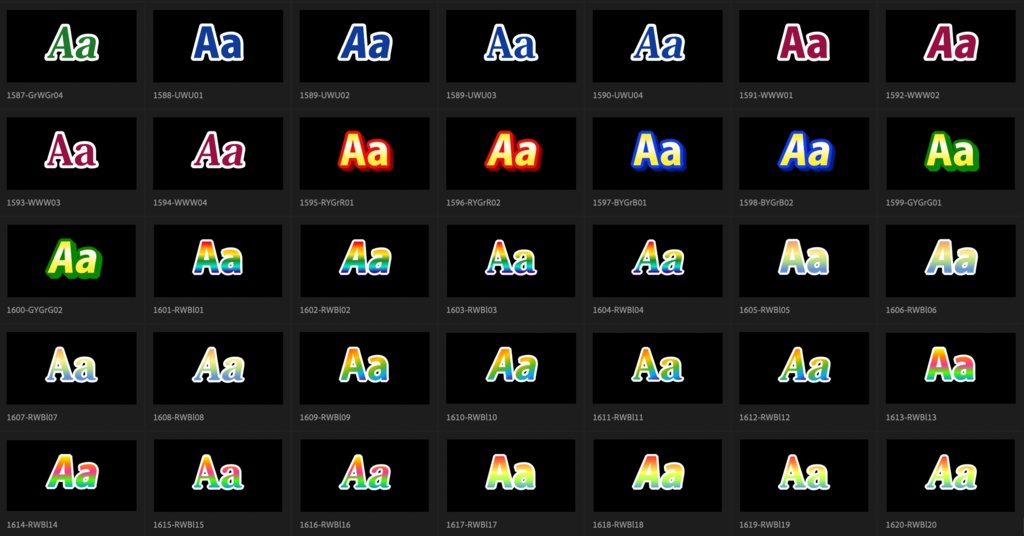Click the 1596-RYGrR02 label
This screenshot has width=1024, height=536.
[x=473, y=203]
